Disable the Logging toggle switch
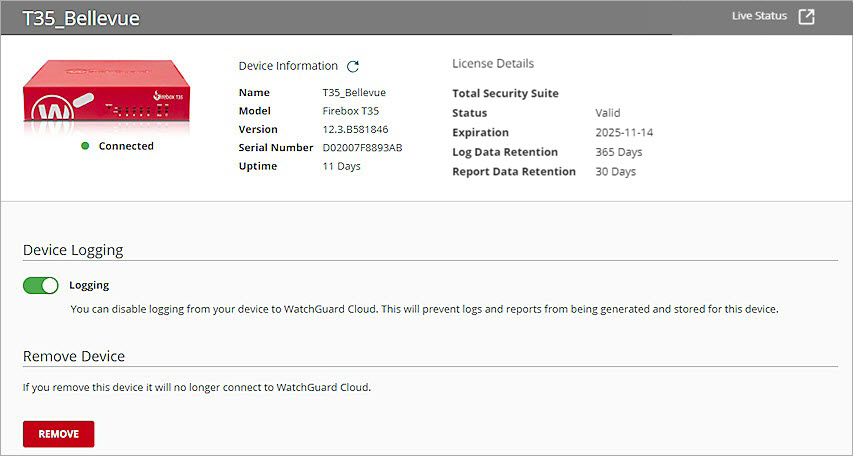The height and width of the screenshot is (456, 853). coord(41,286)
